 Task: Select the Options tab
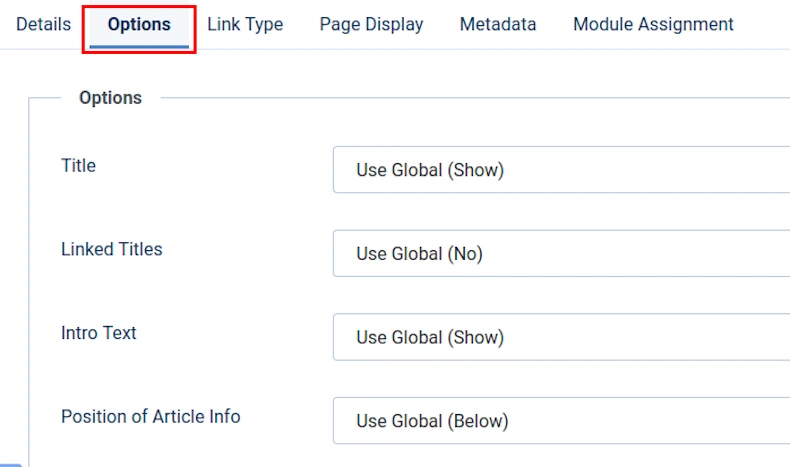tap(139, 24)
